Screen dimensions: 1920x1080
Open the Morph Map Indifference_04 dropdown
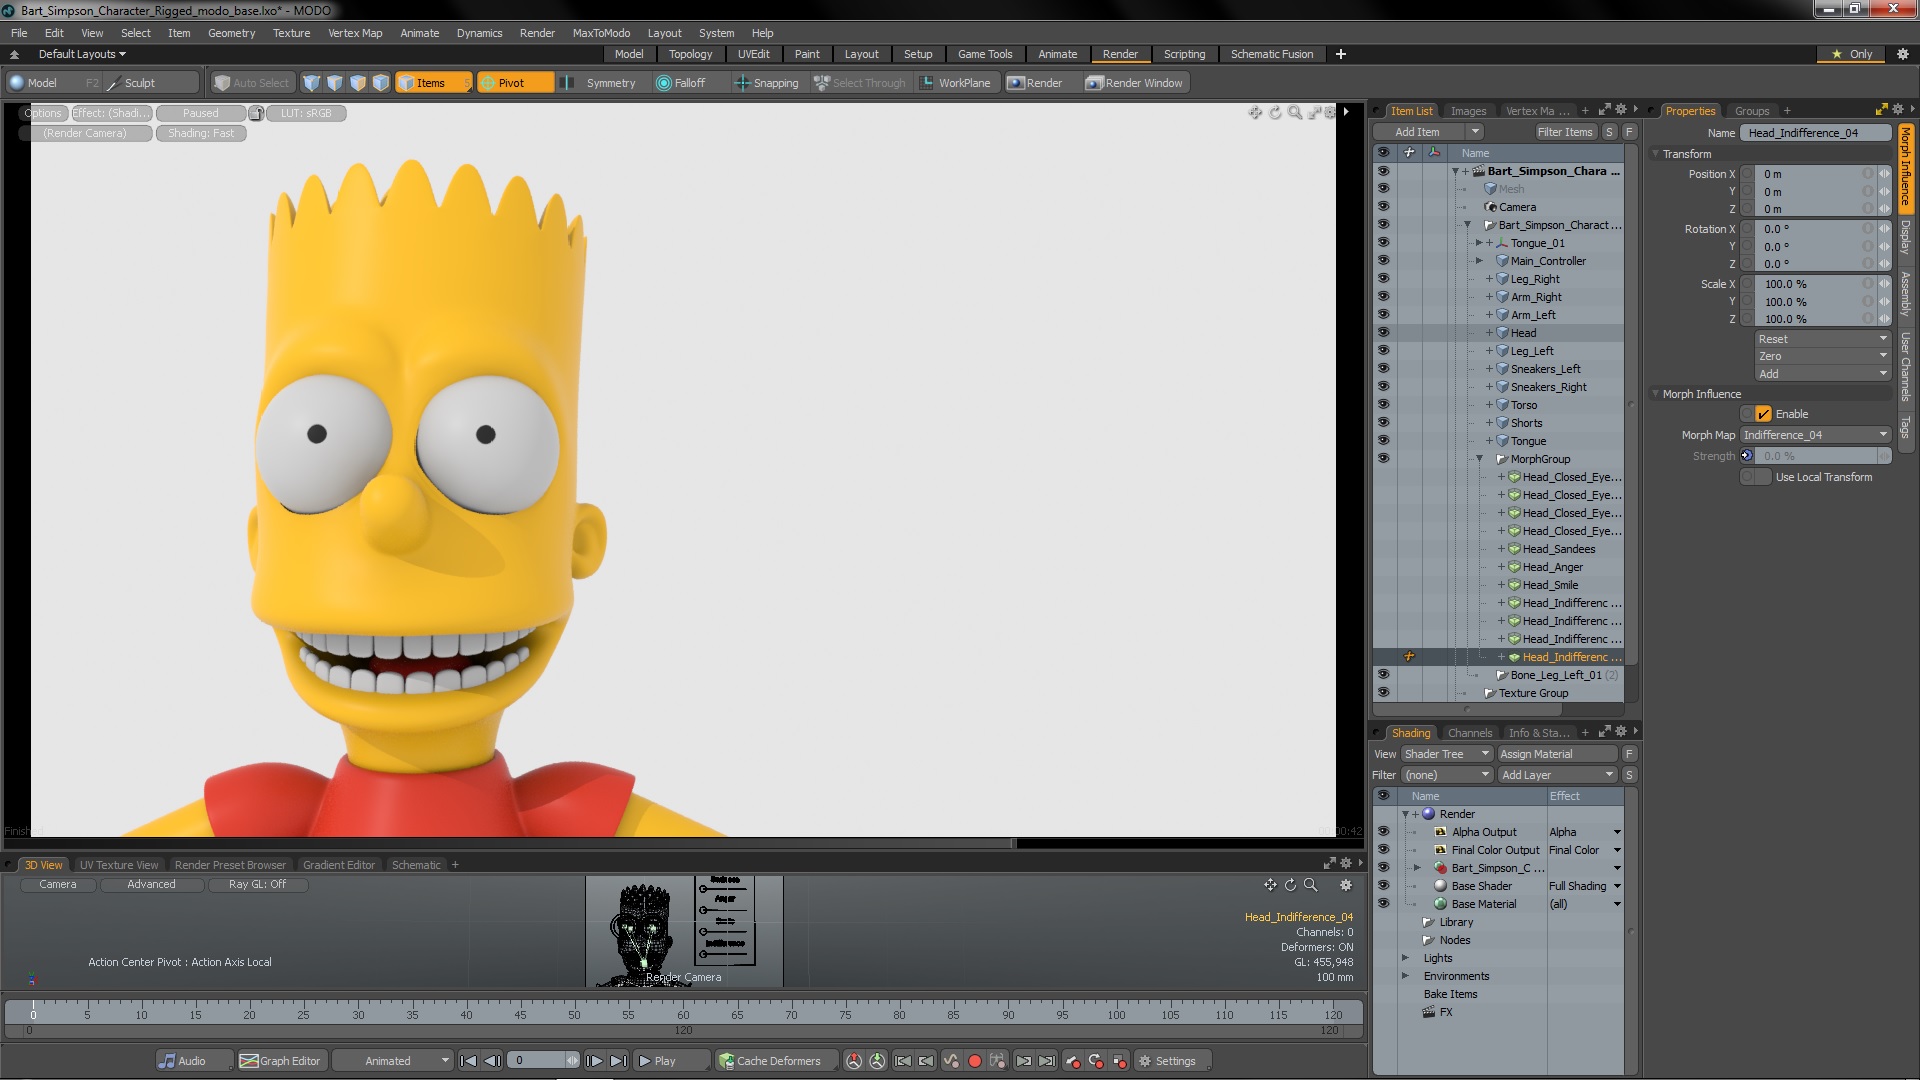point(1815,435)
